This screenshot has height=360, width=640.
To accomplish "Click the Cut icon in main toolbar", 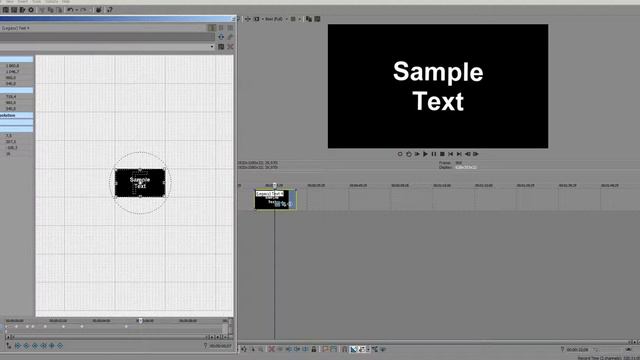I will point(42,10).
